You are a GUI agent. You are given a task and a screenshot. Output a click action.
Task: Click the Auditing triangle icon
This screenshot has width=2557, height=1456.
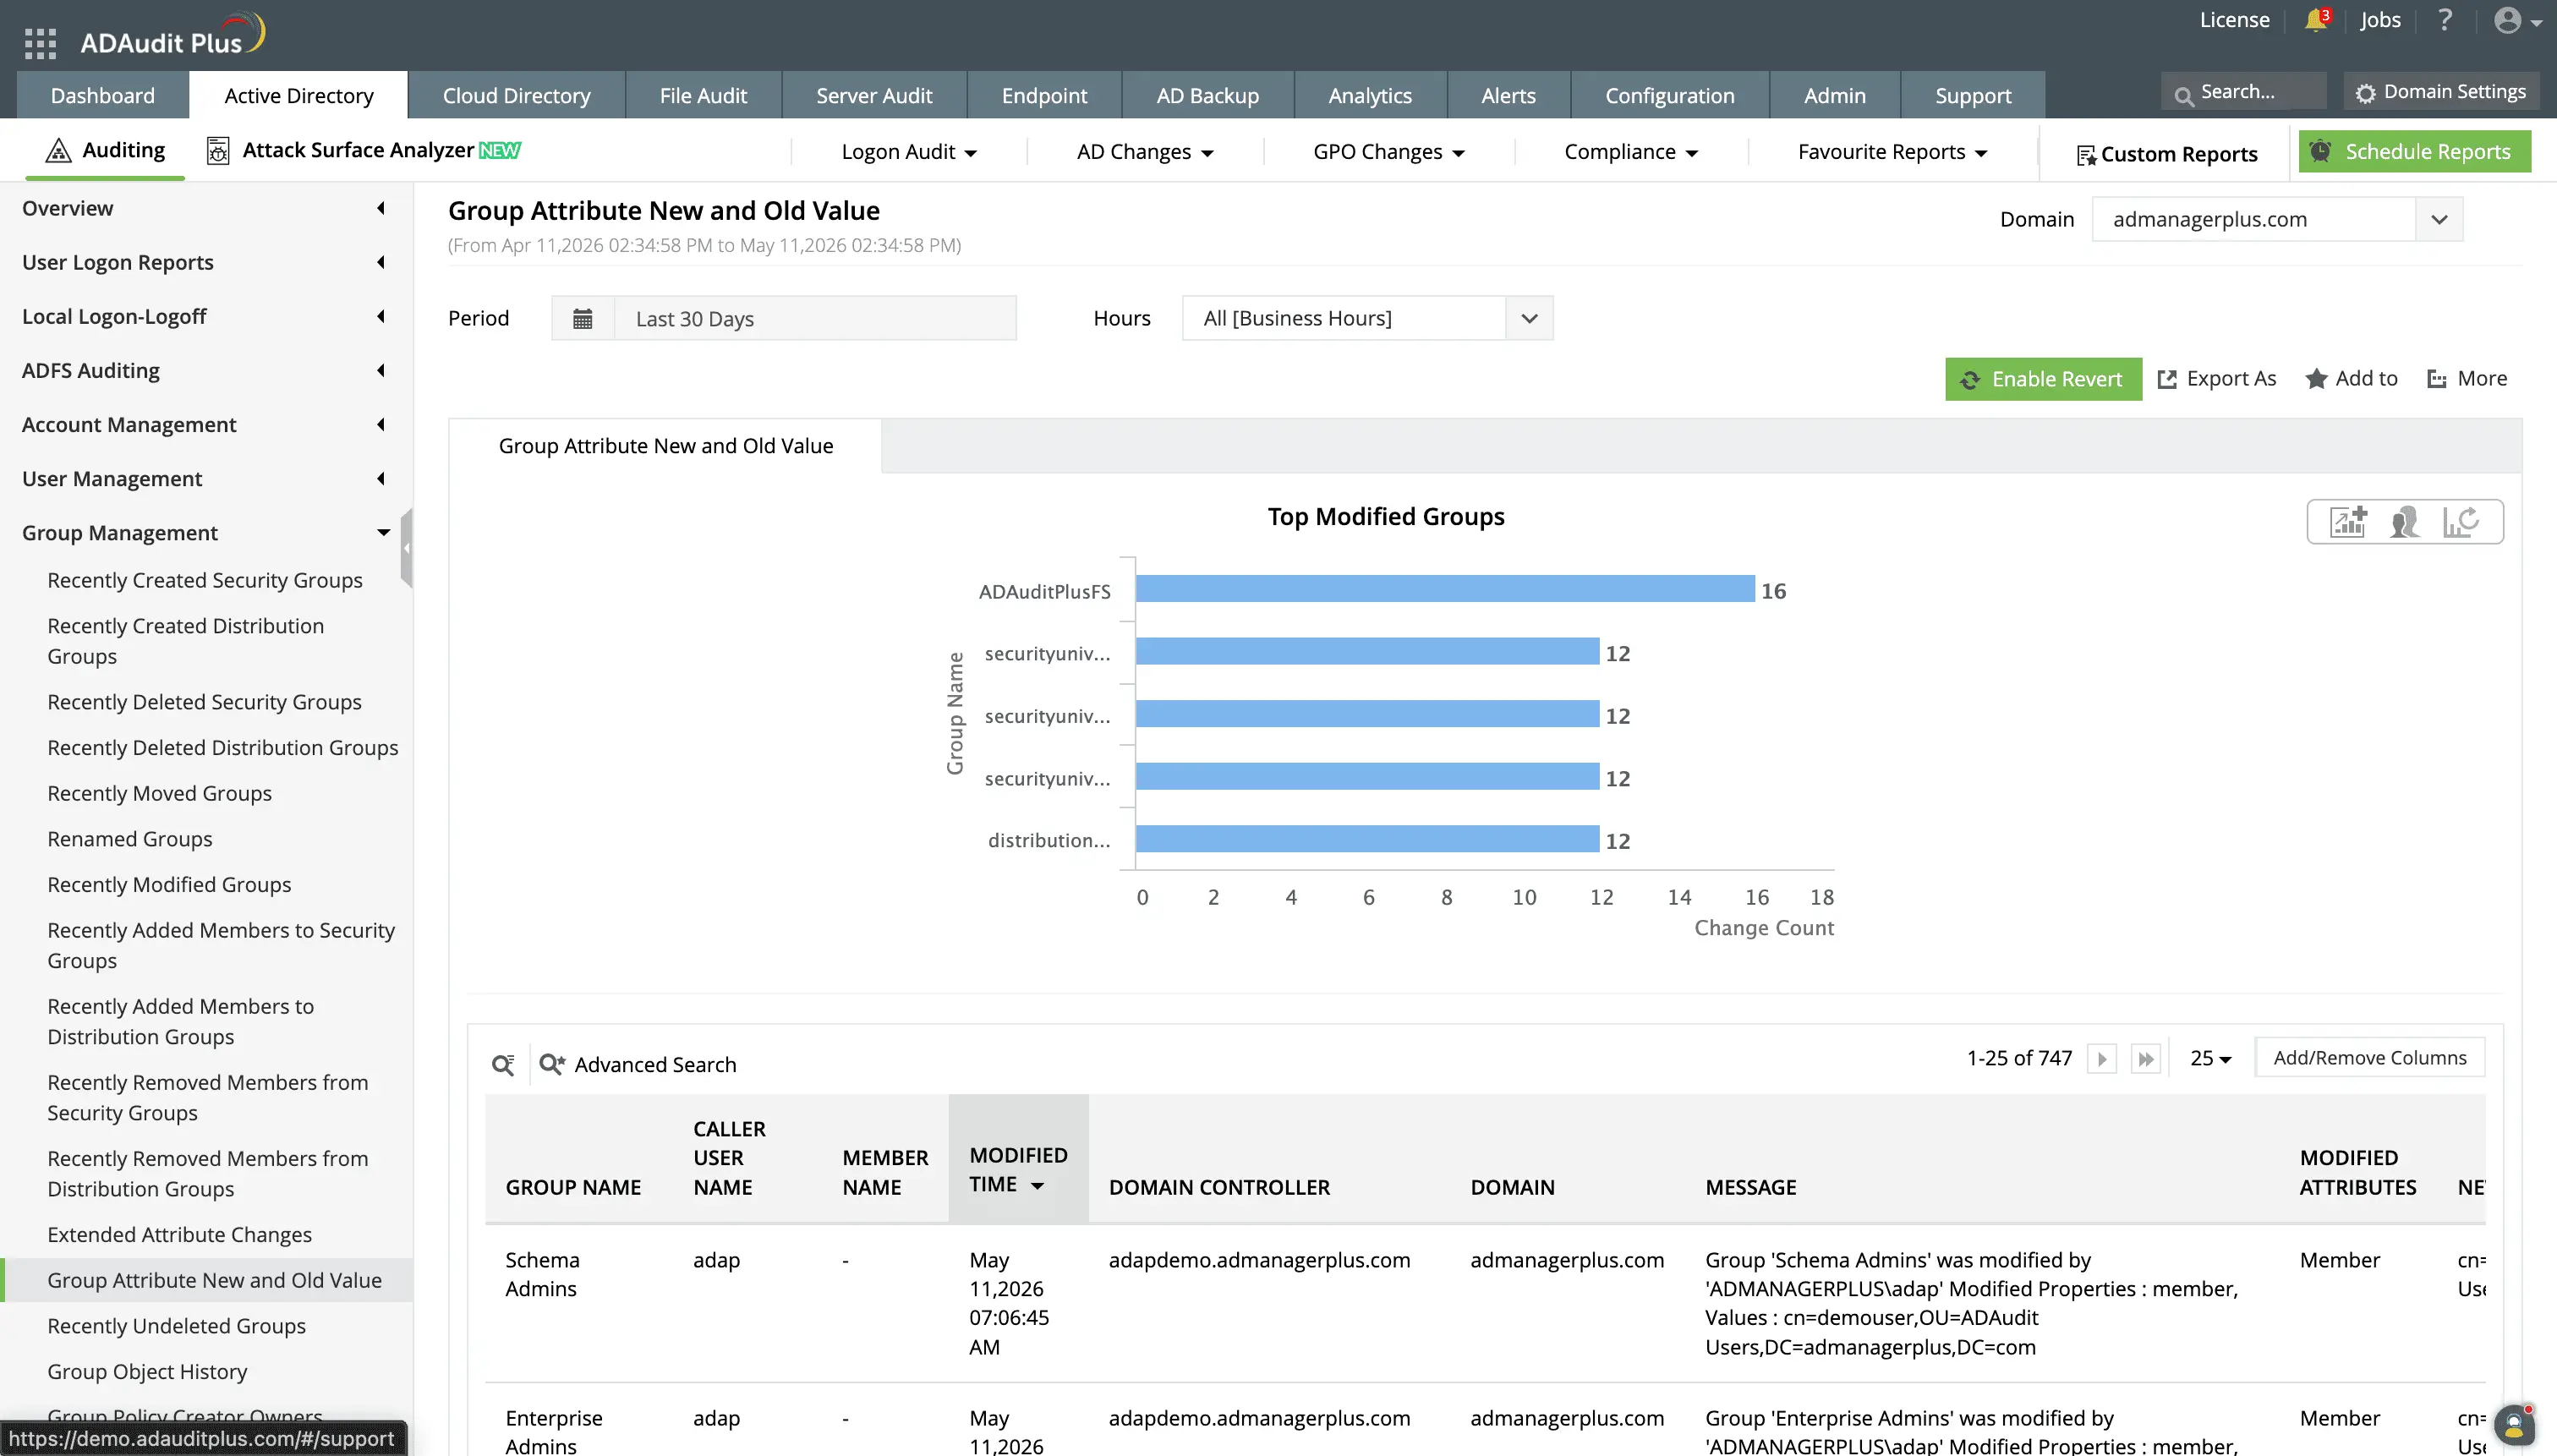click(58, 150)
